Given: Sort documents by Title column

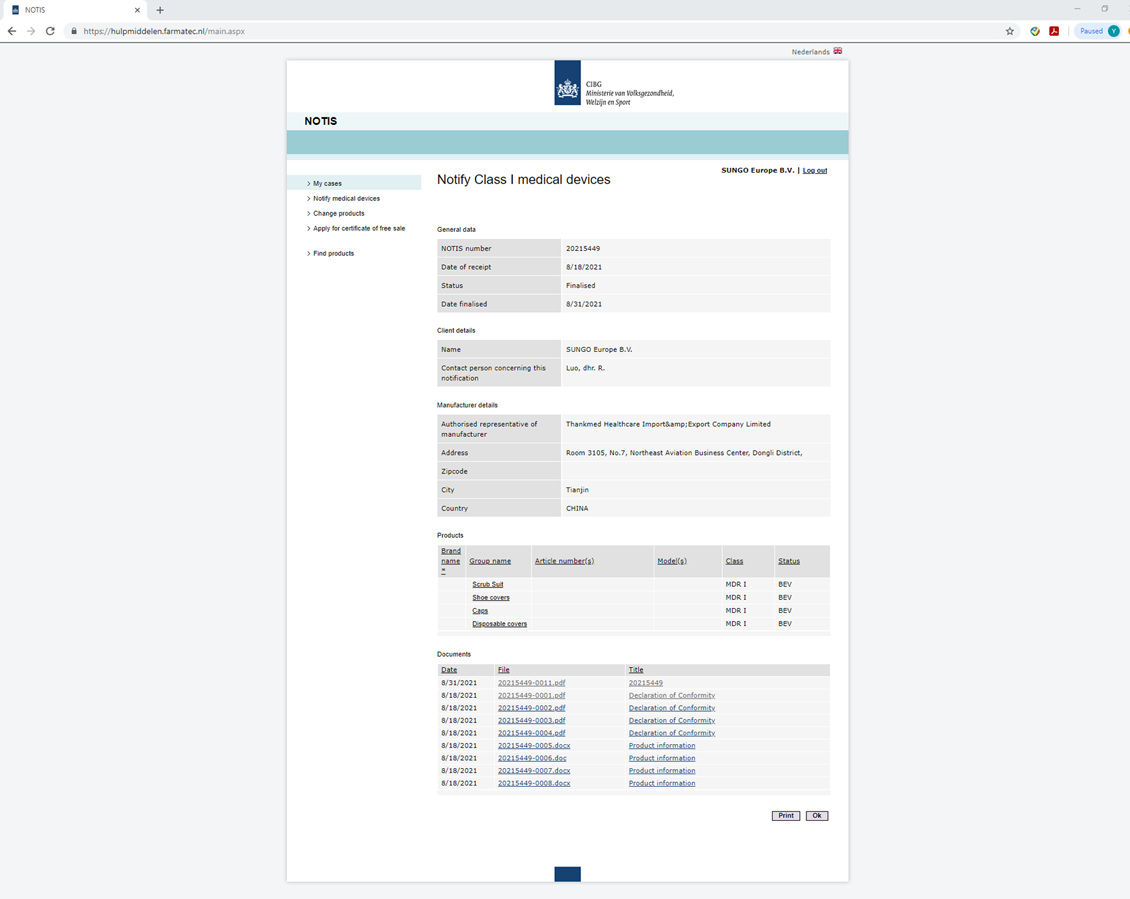Looking at the screenshot, I should (636, 670).
